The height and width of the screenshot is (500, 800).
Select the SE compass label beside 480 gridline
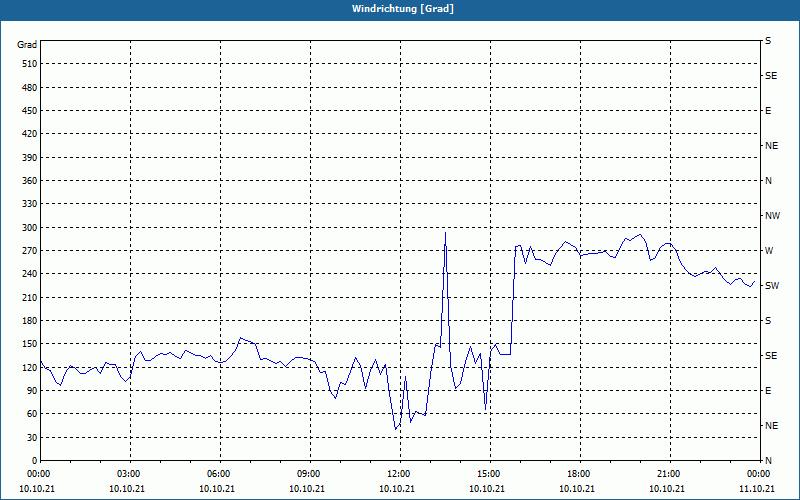point(771,76)
